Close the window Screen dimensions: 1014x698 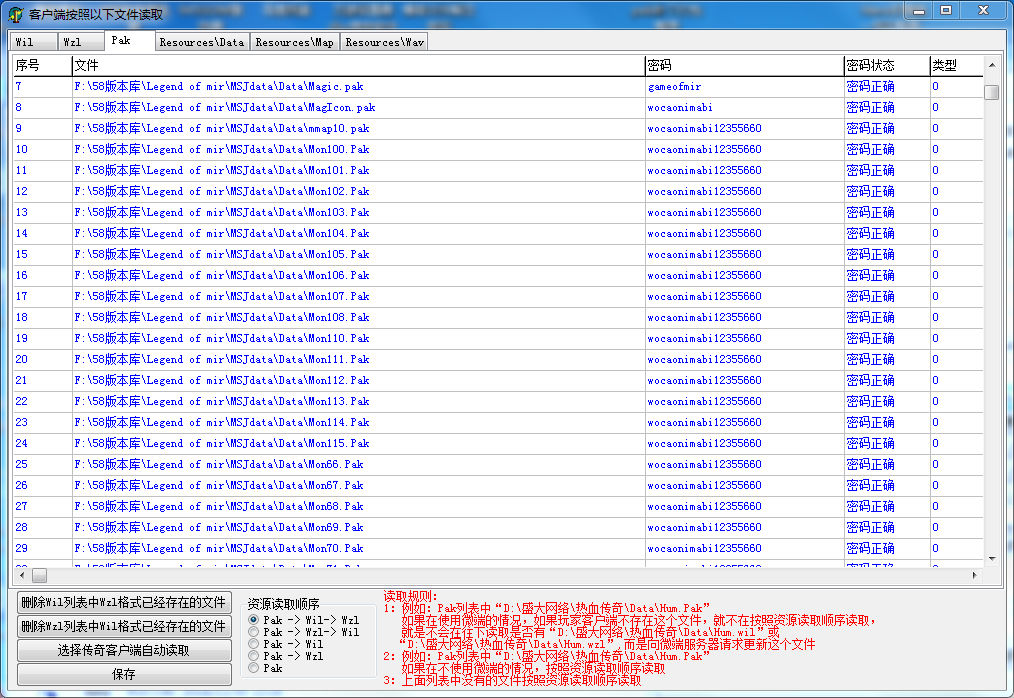pyautogui.click(x=984, y=10)
